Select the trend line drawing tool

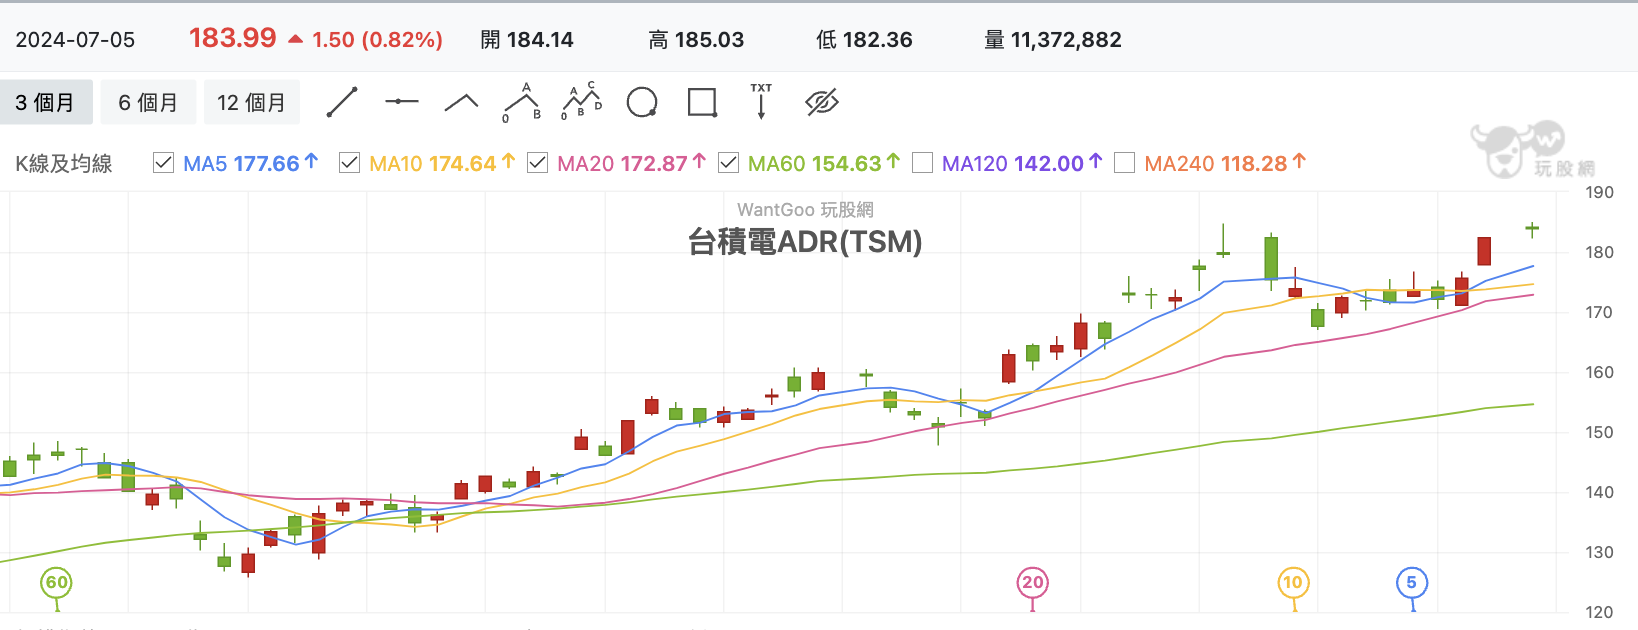click(342, 102)
